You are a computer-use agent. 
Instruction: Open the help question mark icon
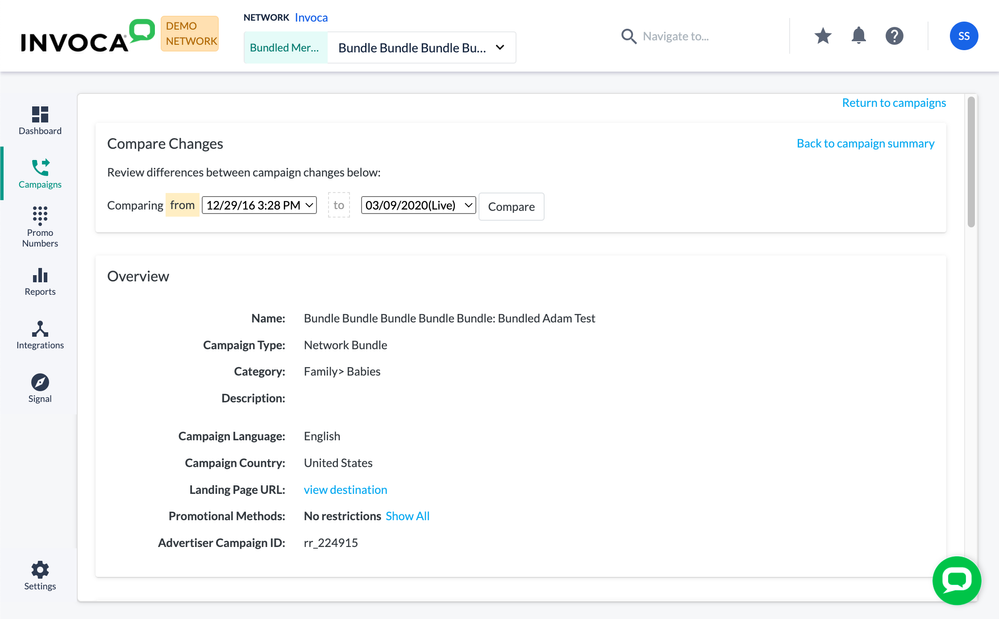tap(895, 36)
